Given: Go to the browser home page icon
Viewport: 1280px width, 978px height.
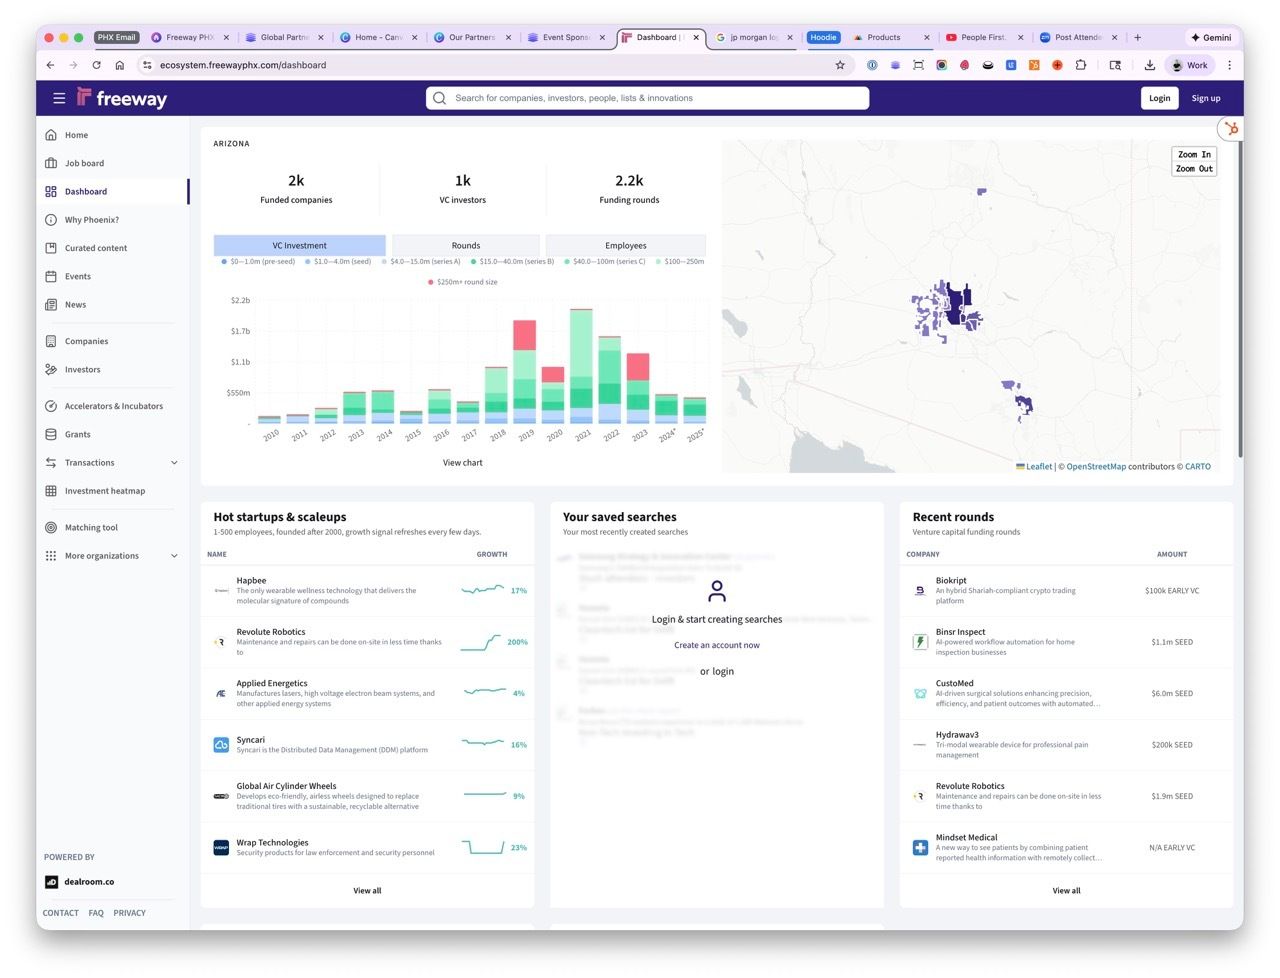Looking at the screenshot, I should coord(119,65).
